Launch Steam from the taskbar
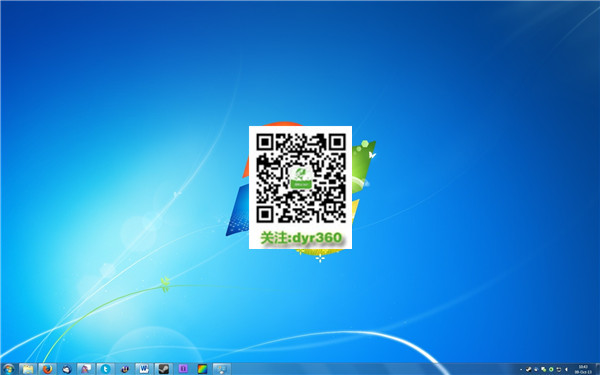This screenshot has width=600, height=375. (x=163, y=369)
